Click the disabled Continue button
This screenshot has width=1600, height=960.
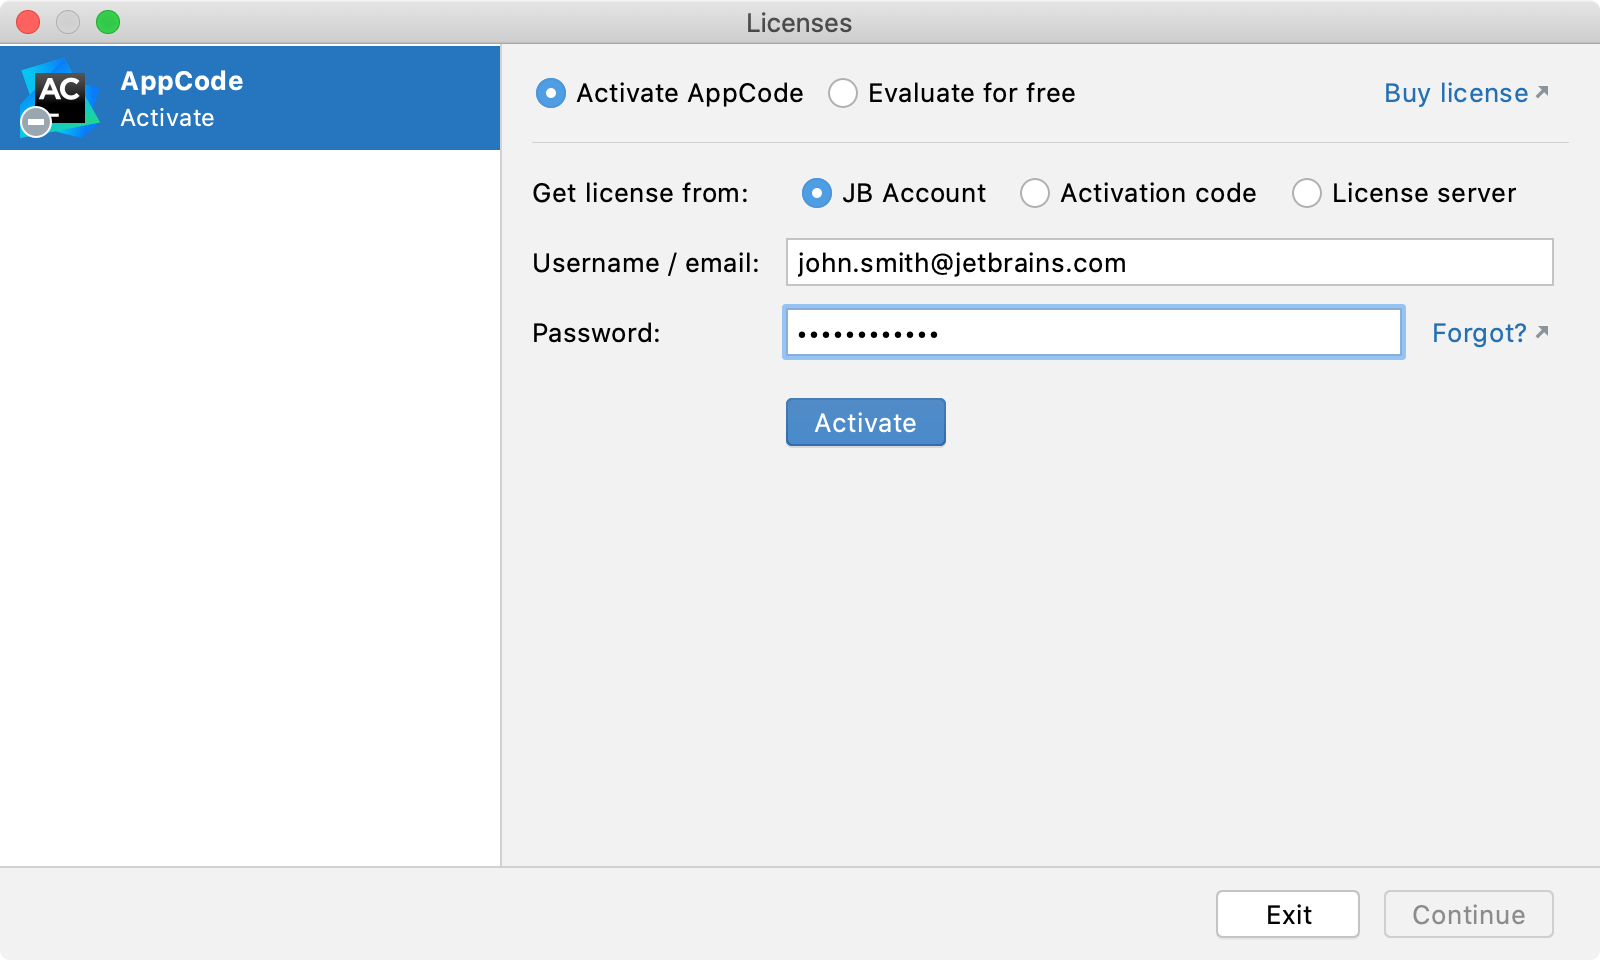1469,914
